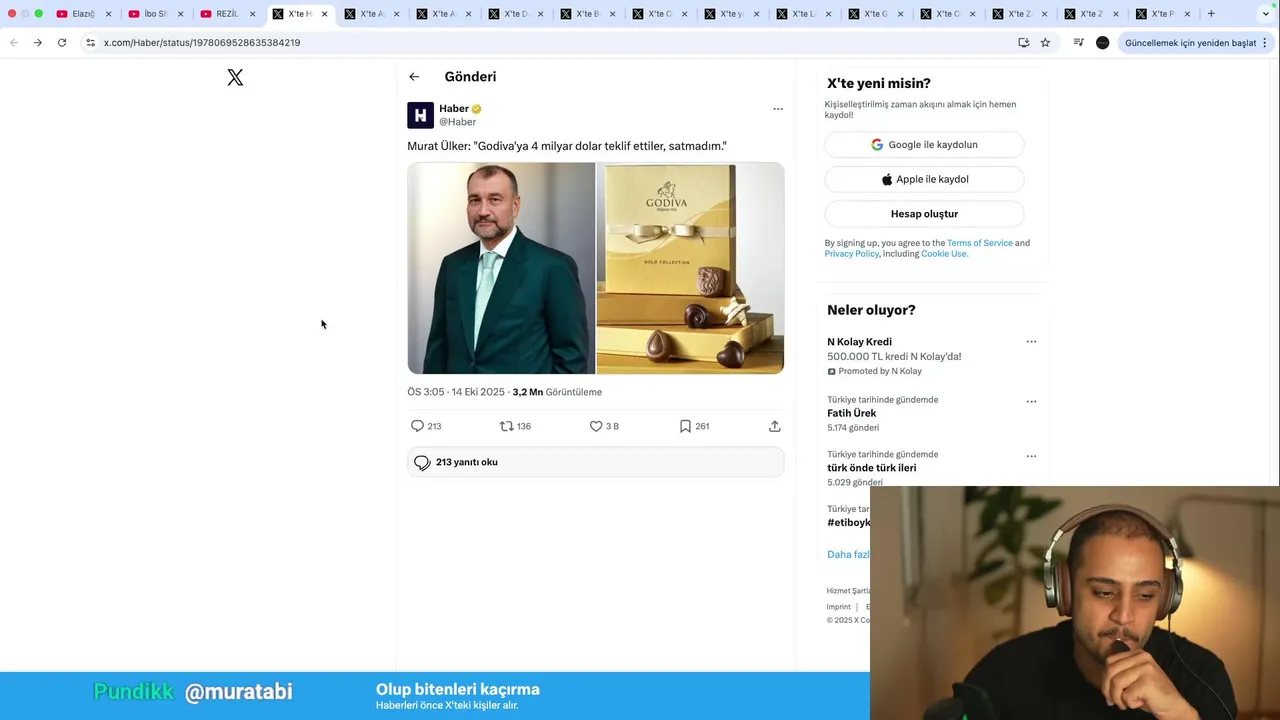Open the Terms of Service link
This screenshot has height=720, width=1280.
coord(980,243)
